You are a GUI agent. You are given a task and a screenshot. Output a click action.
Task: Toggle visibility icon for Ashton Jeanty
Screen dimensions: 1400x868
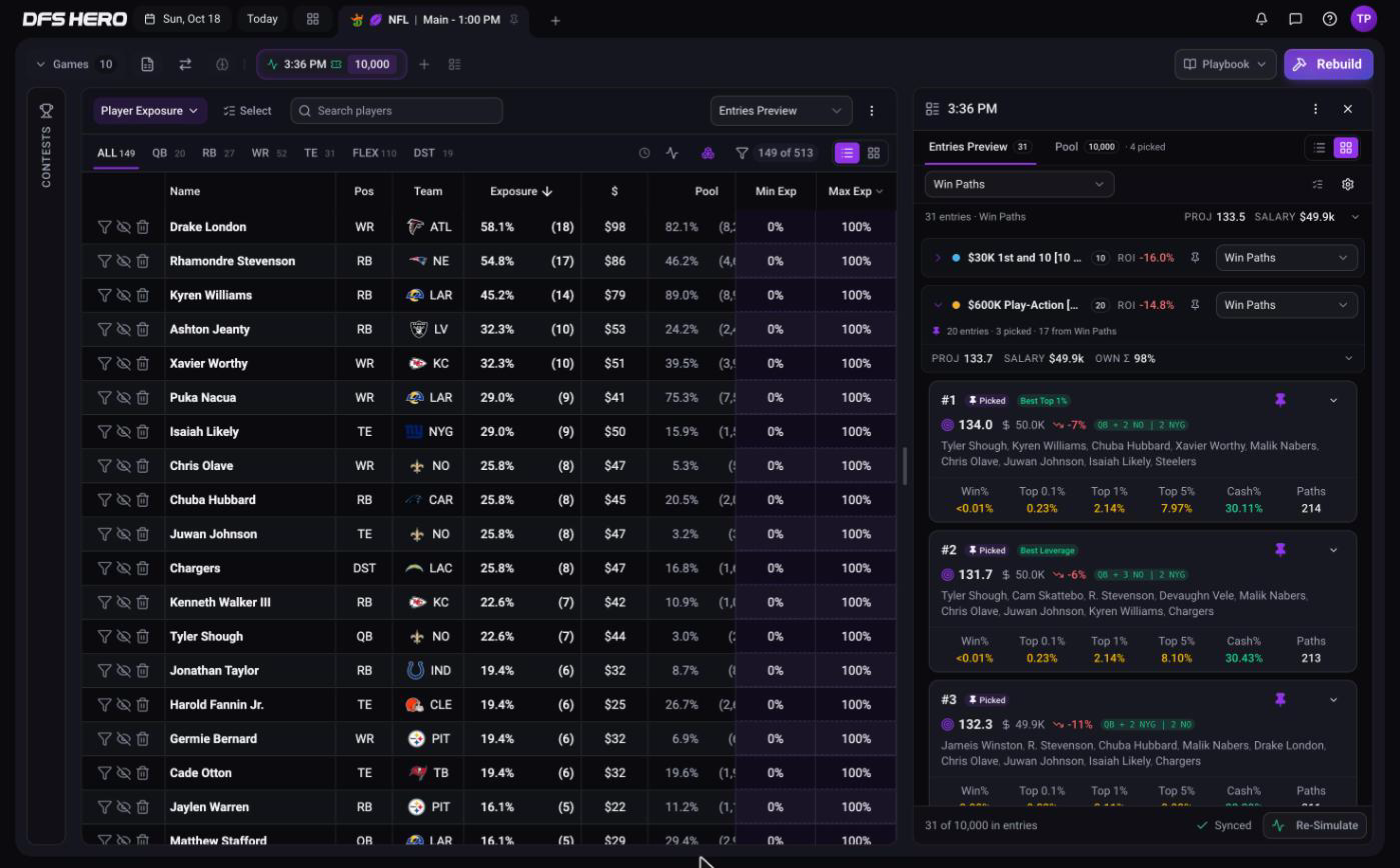123,329
